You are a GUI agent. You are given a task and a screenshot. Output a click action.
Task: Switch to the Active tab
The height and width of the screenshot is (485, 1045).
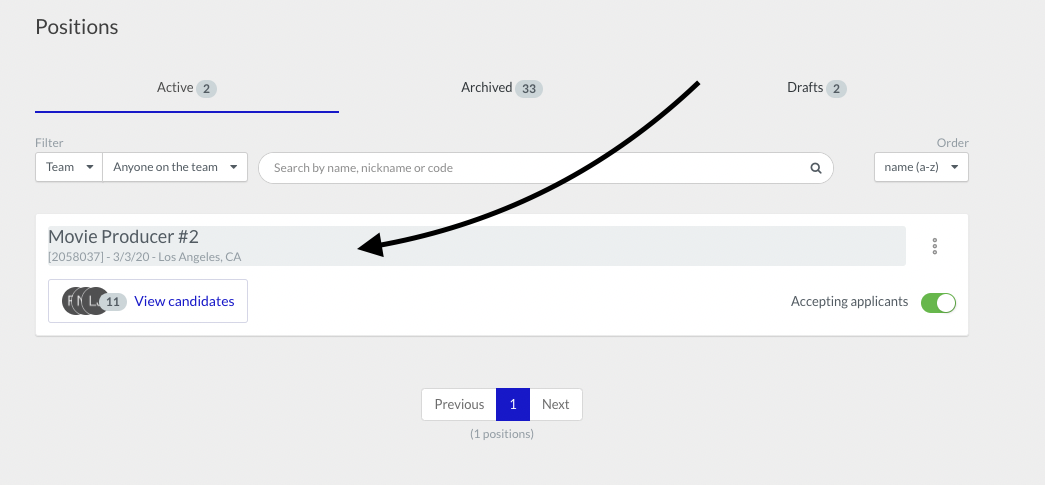(x=175, y=88)
